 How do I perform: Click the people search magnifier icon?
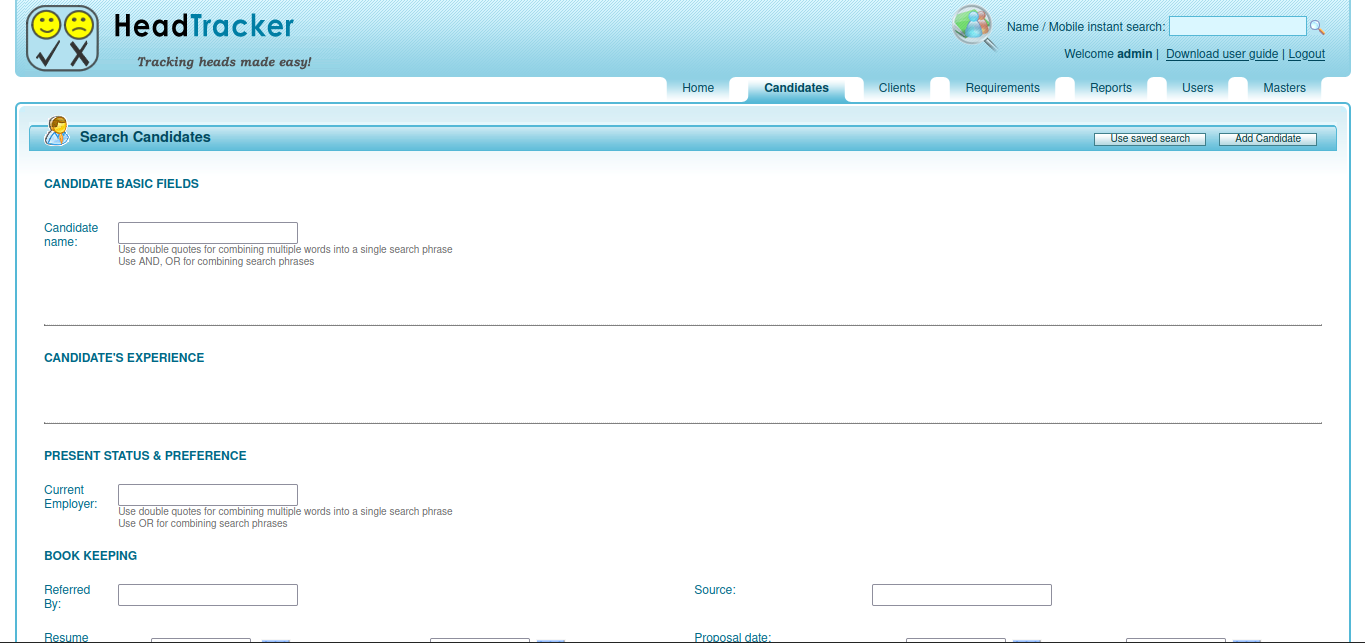coord(975,27)
